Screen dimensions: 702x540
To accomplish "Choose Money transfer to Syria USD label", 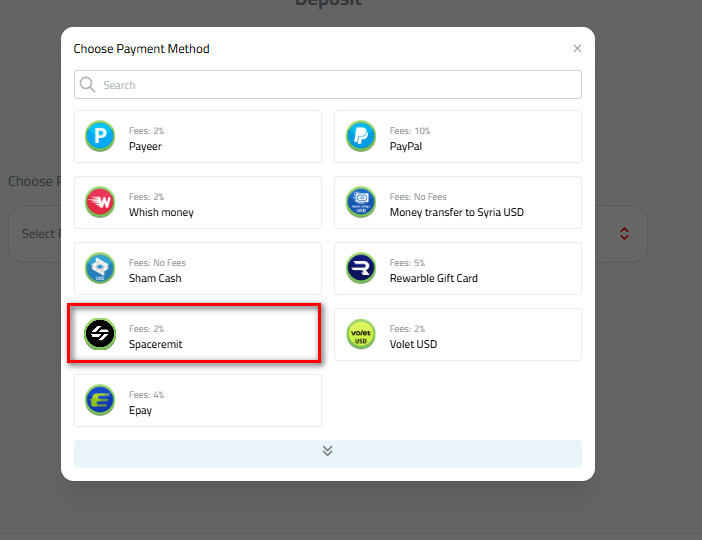I will 457,212.
